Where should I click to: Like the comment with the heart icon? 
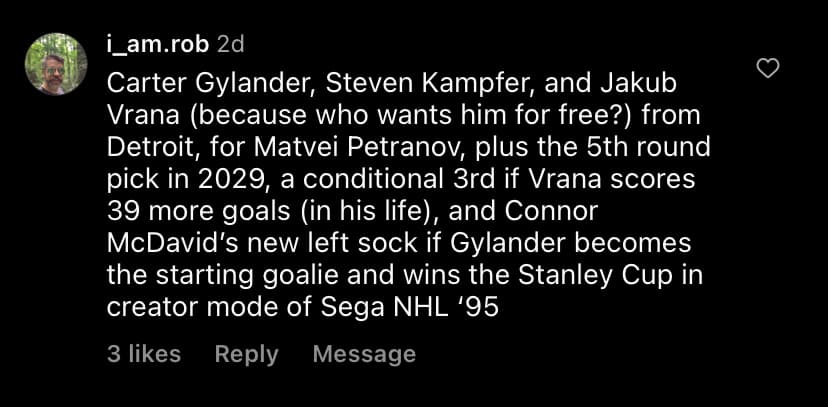768,68
